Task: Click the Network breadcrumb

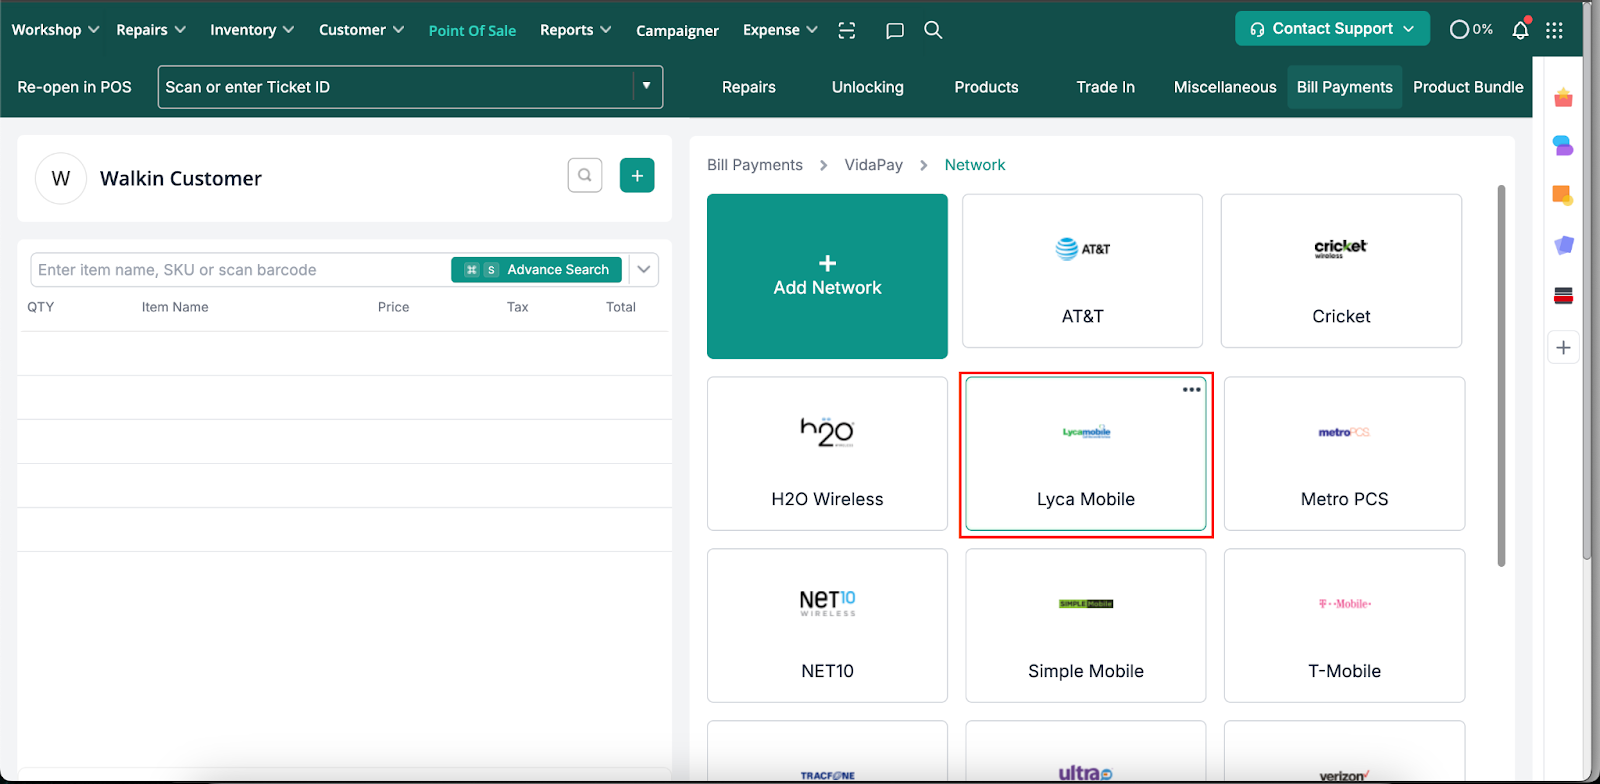Action: pyautogui.click(x=975, y=165)
